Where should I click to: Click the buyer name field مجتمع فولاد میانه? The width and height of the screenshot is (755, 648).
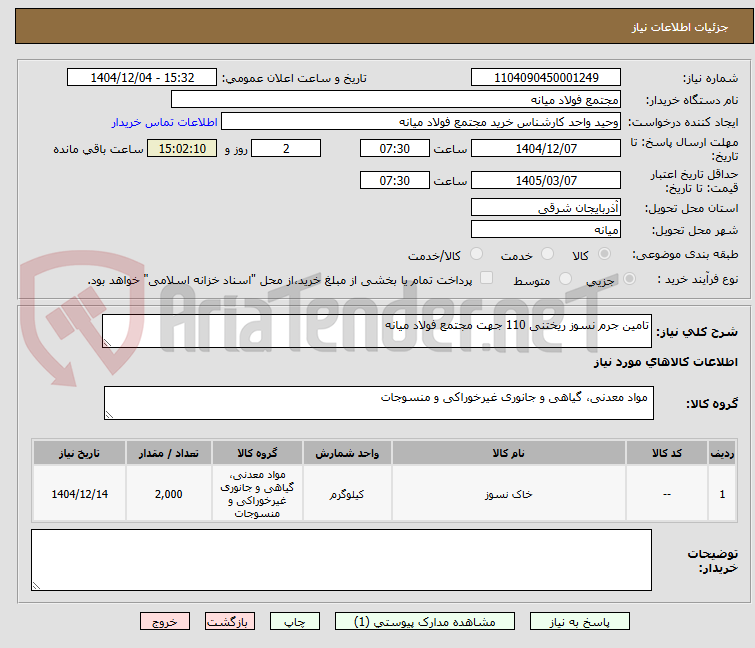(x=396, y=100)
